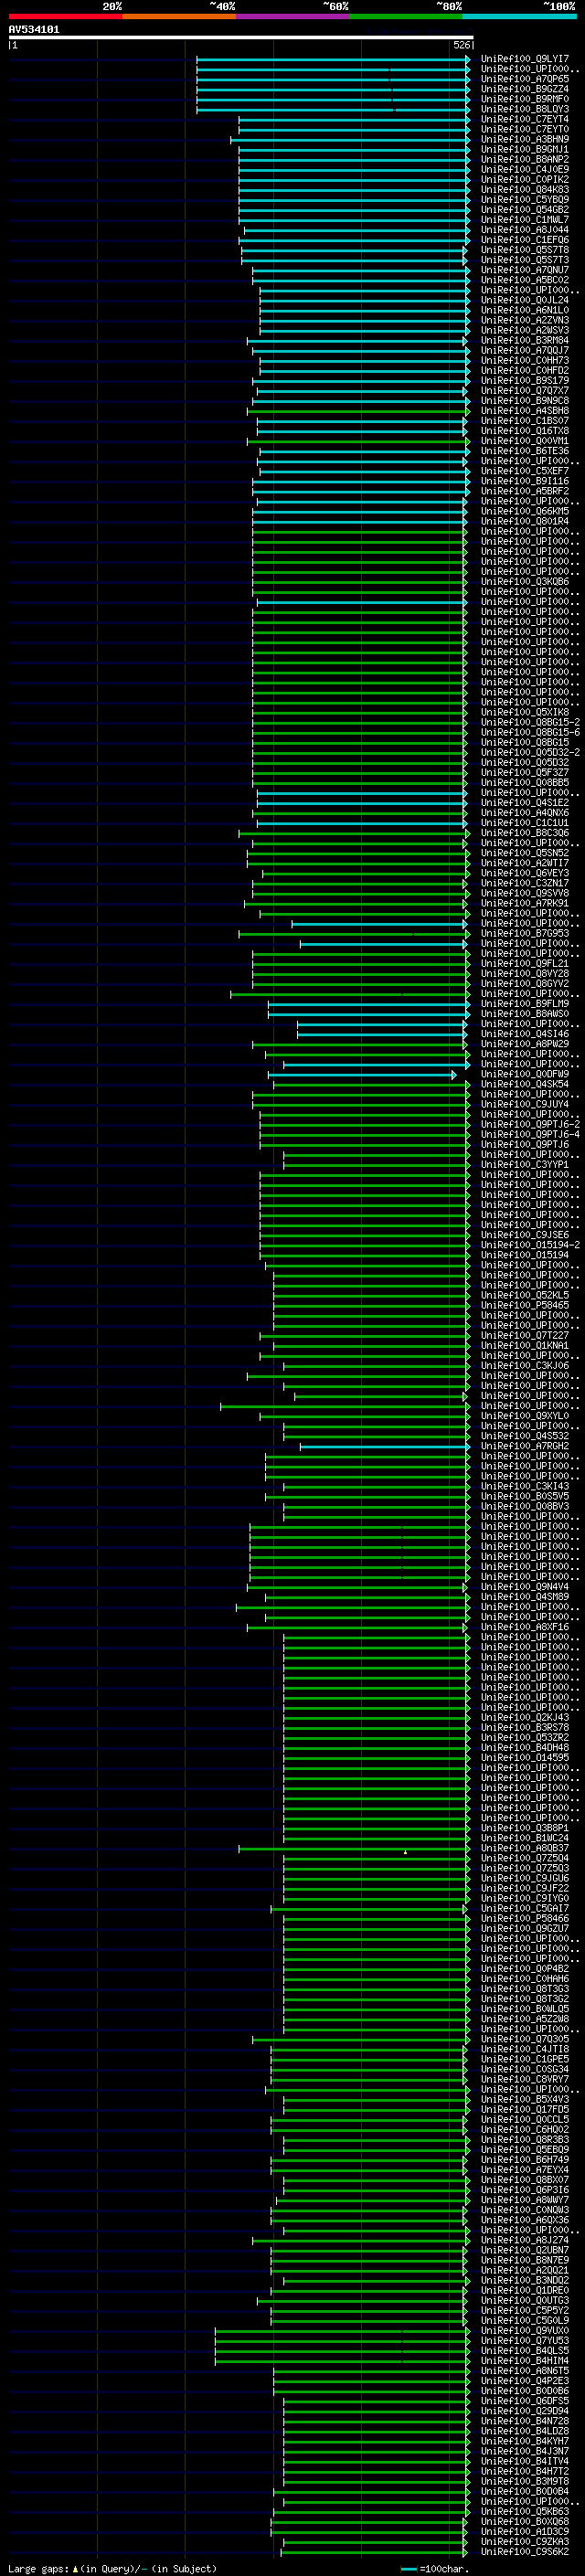Select hit label UniRef100_Q05D32-2
Screen dimensions: 585x2576
point(530,753)
